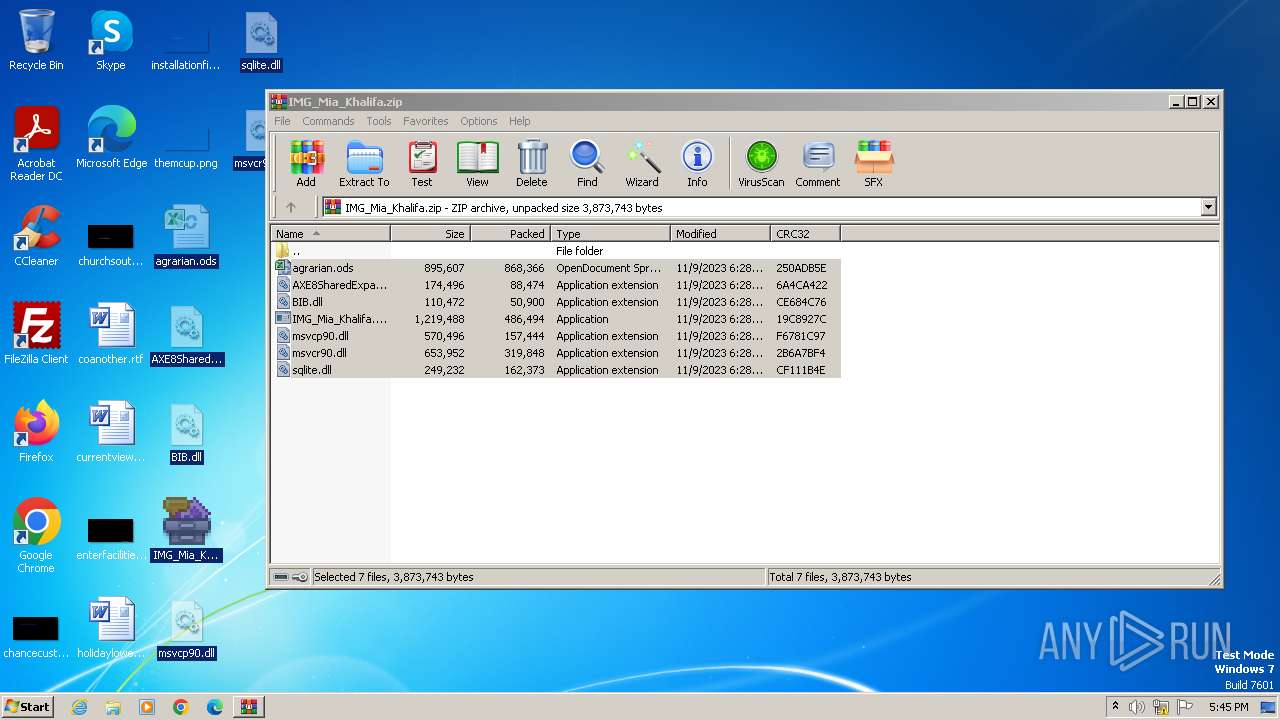The height and width of the screenshot is (720, 1280).
Task: Sort by the Name column header
Action: click(330, 234)
